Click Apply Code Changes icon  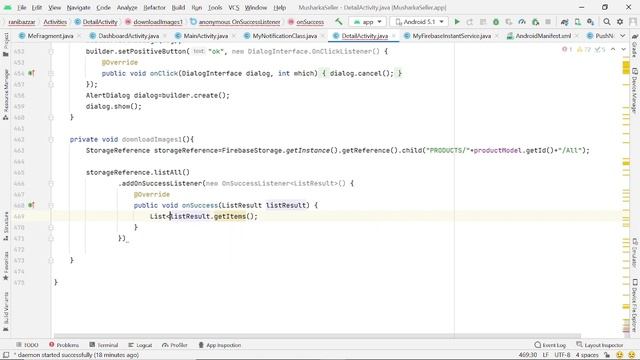point(483,22)
